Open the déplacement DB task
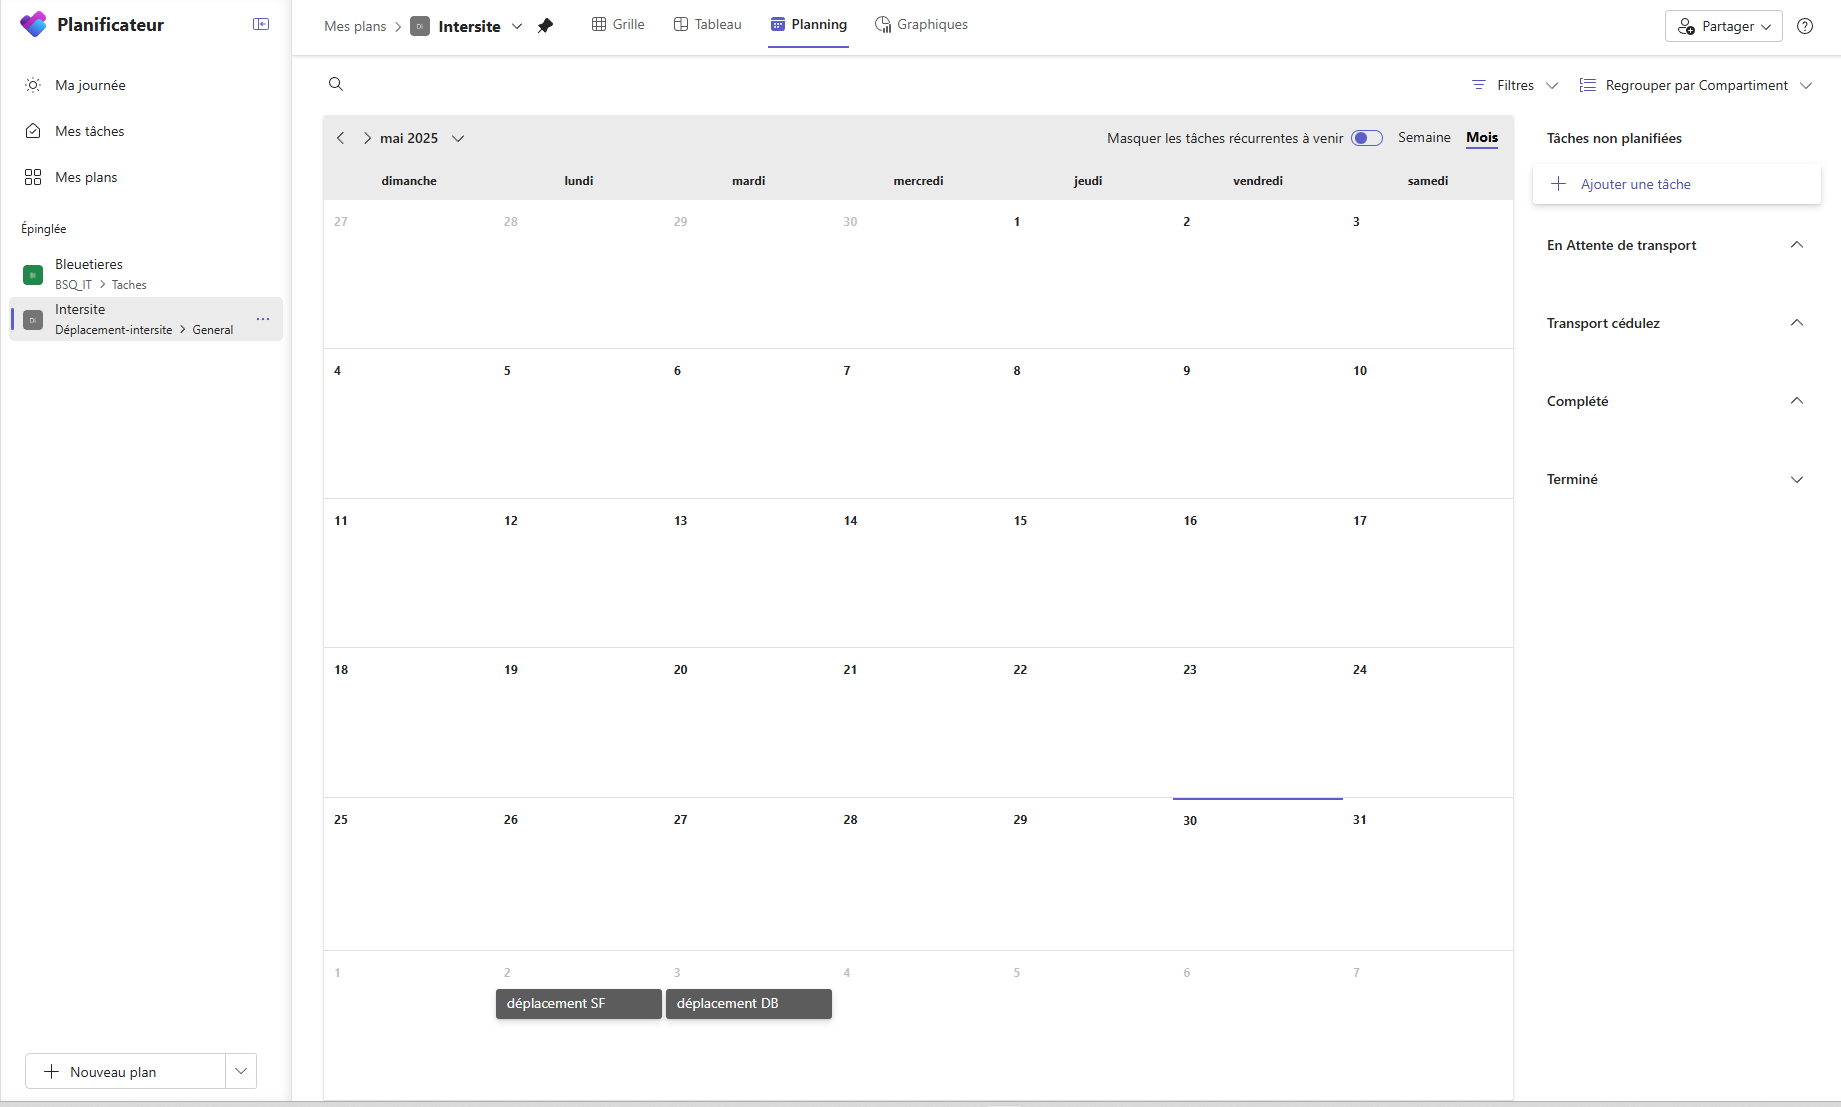This screenshot has height=1107, width=1841. pyautogui.click(x=749, y=1004)
